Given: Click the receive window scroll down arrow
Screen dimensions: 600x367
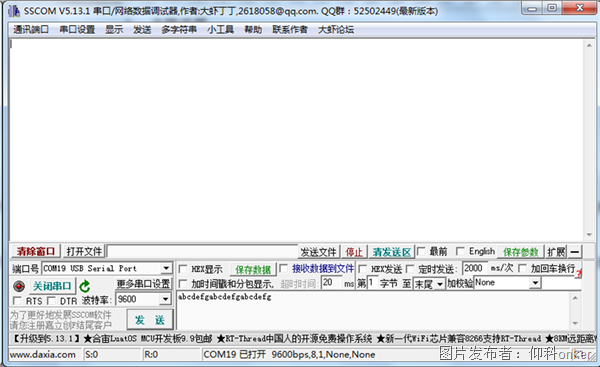Looking at the screenshot, I should pyautogui.click(x=589, y=235).
